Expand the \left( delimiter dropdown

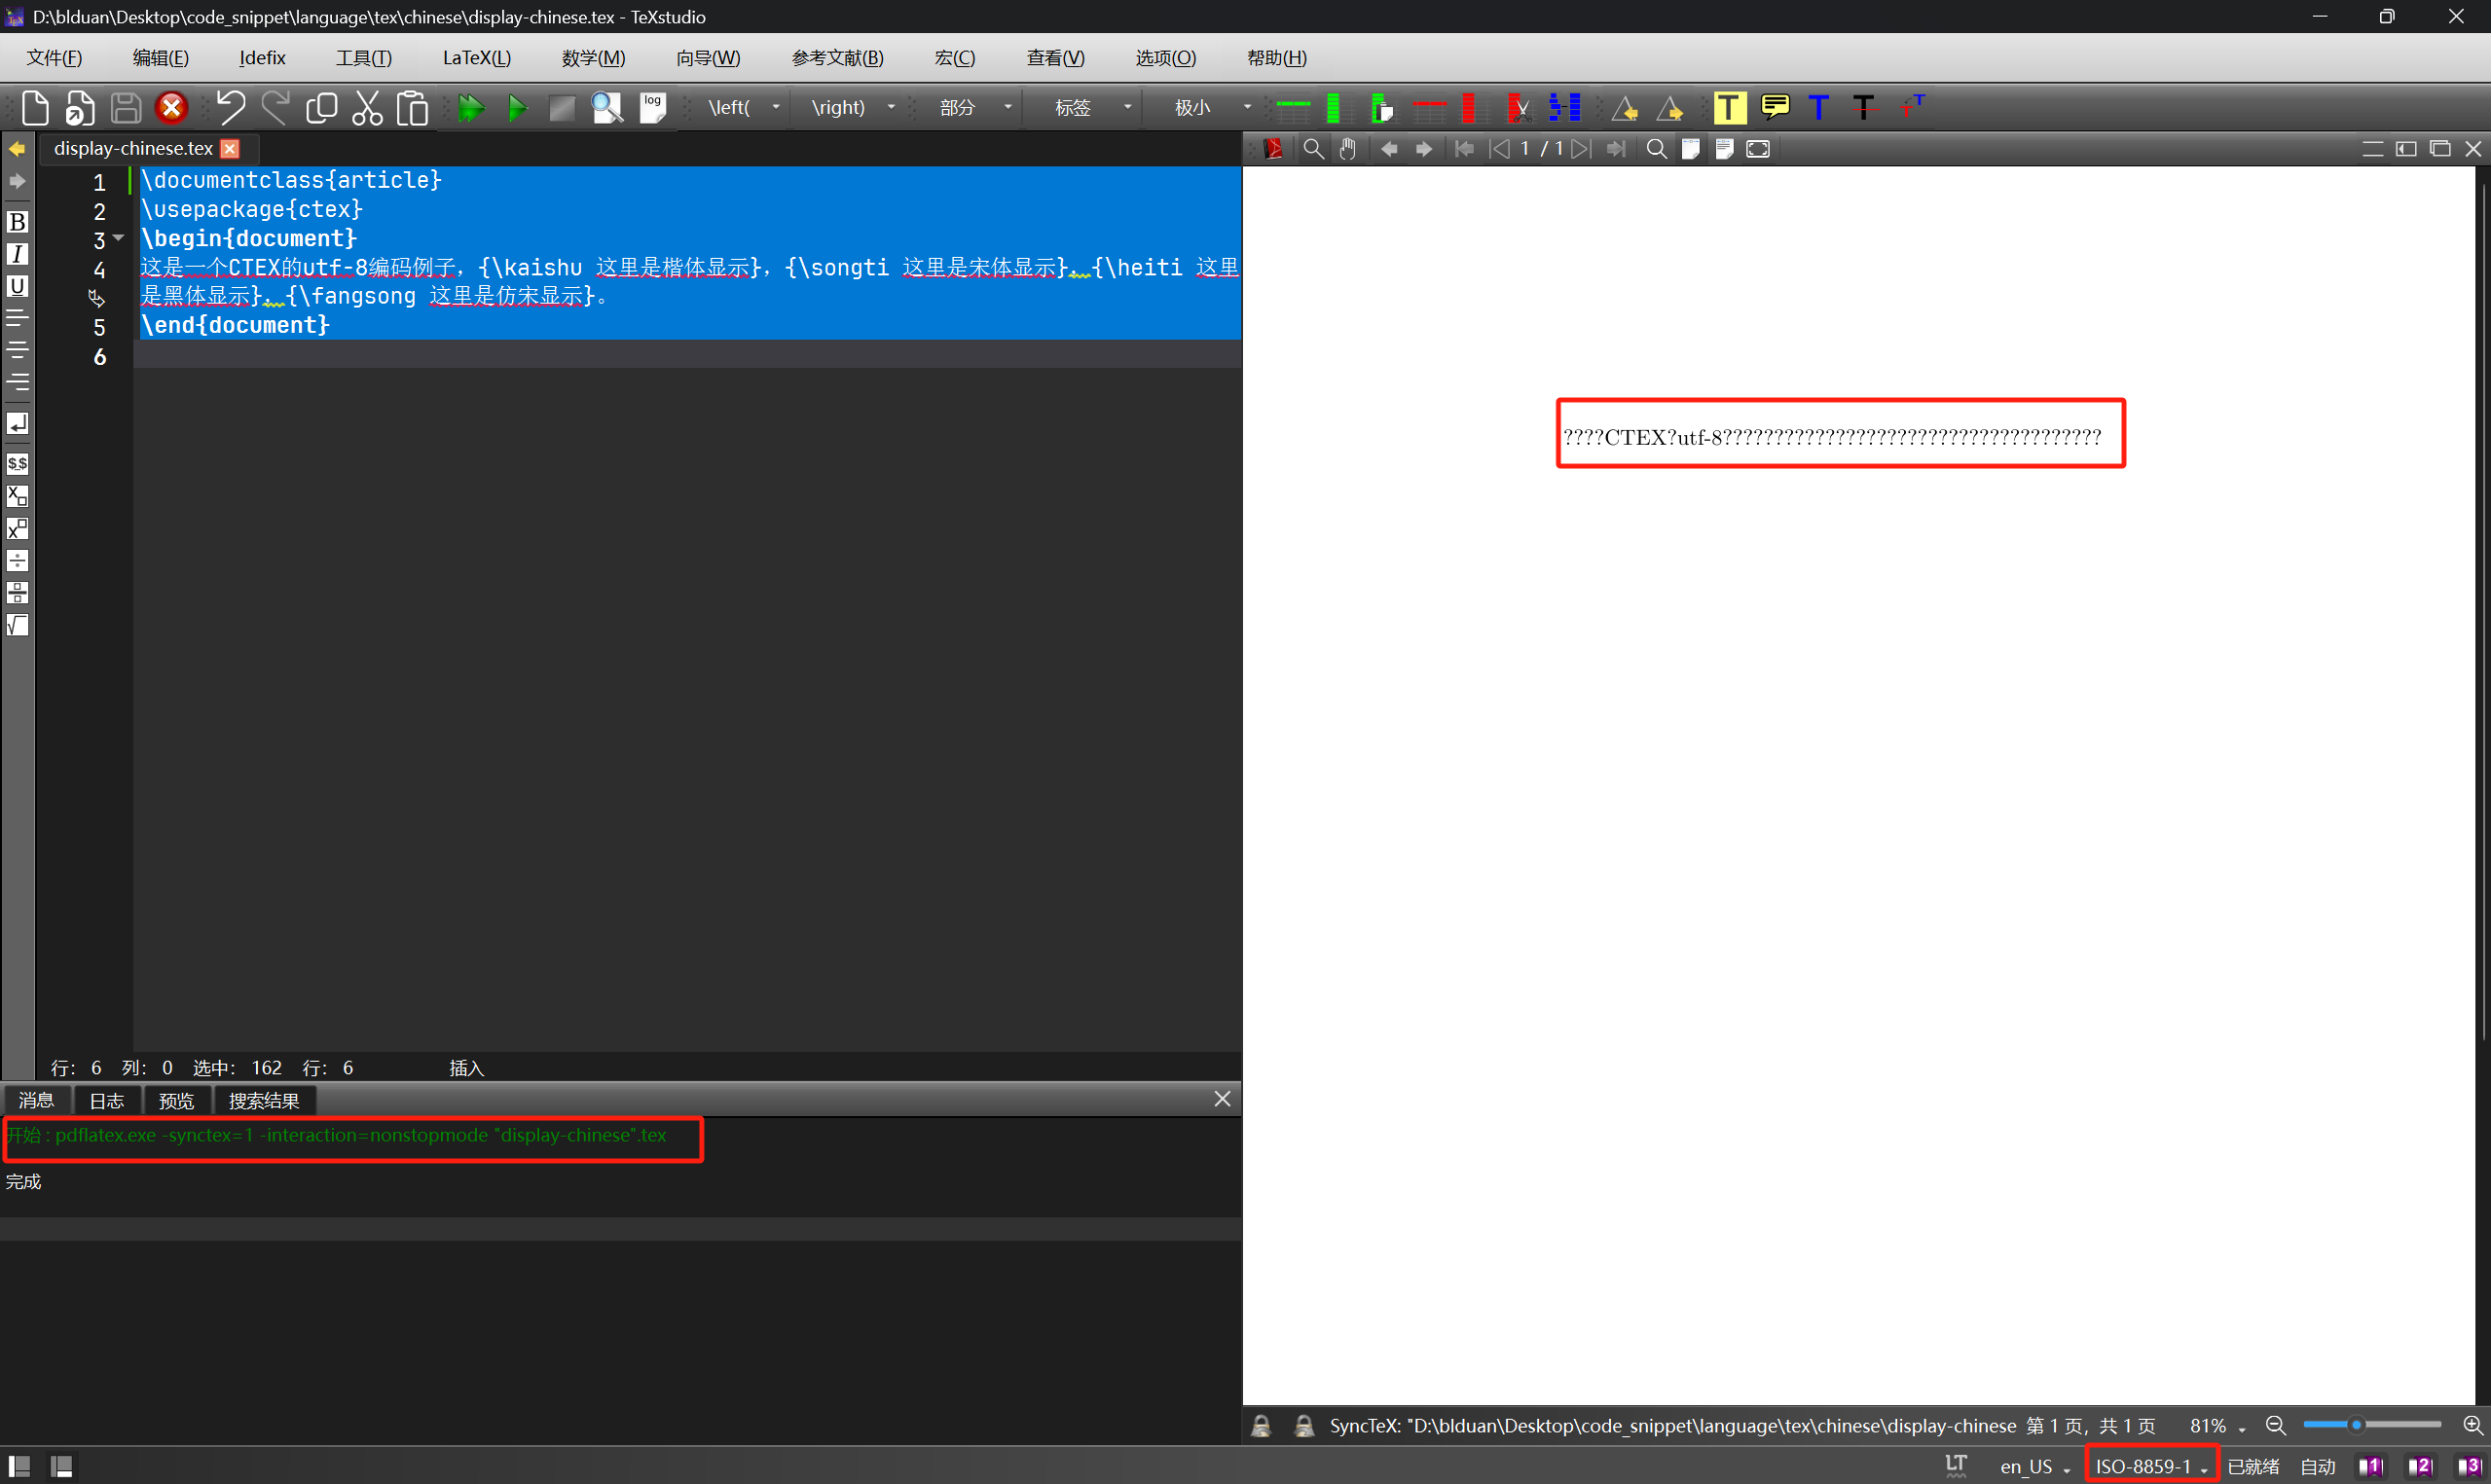click(775, 108)
